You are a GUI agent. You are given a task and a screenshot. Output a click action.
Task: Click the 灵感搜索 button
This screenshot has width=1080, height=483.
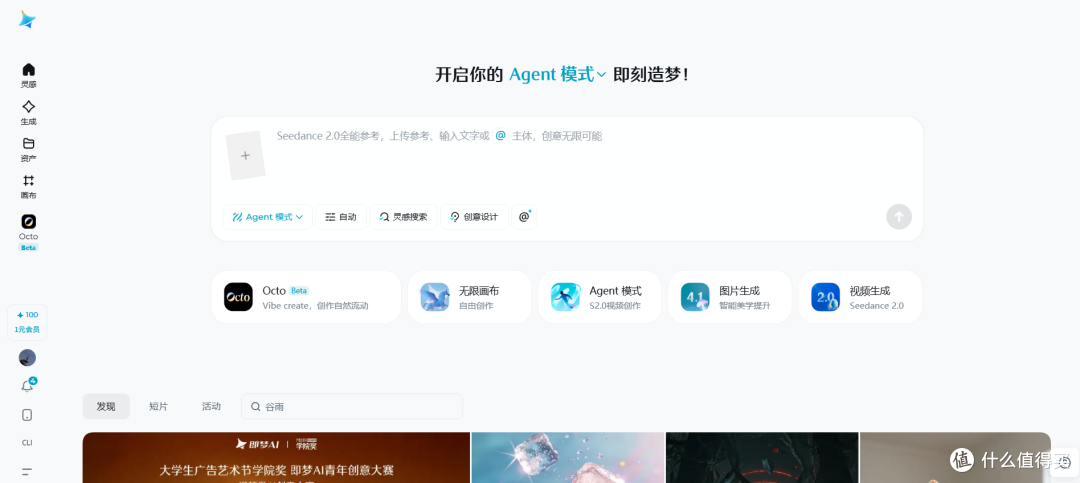pyautogui.click(x=404, y=217)
